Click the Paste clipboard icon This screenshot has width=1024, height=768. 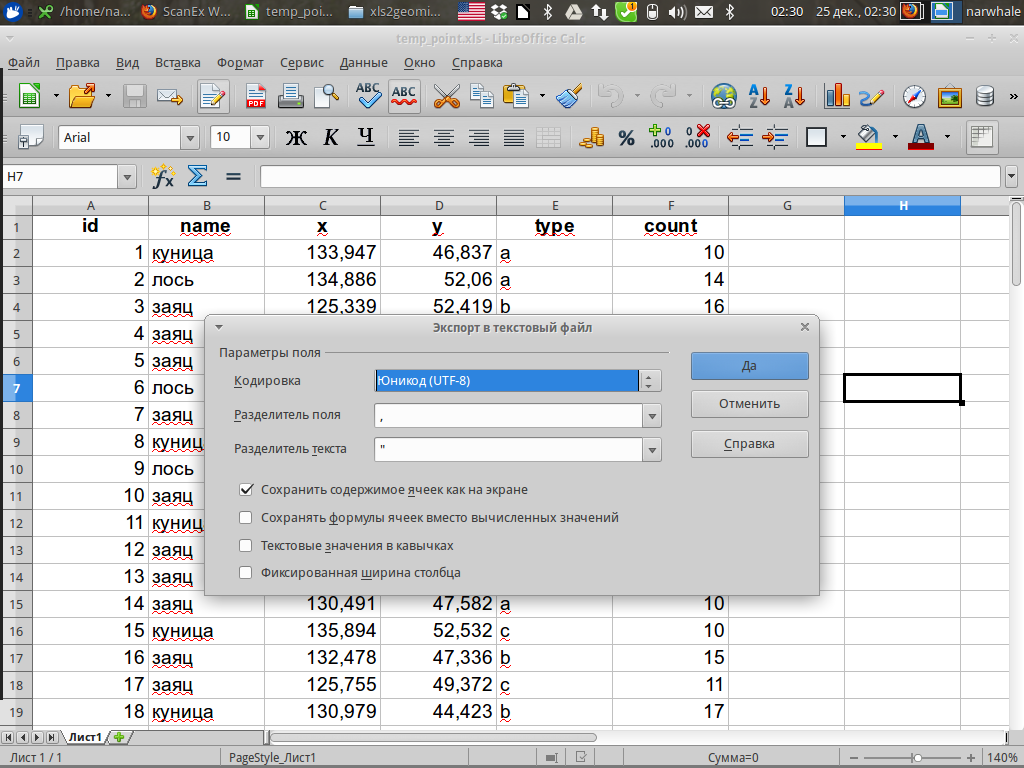click(516, 97)
